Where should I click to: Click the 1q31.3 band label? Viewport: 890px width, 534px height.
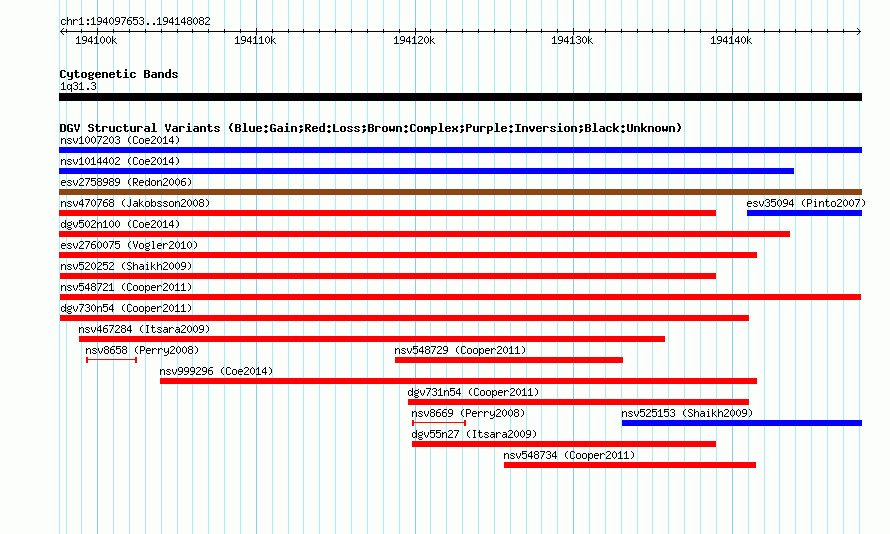point(78,86)
